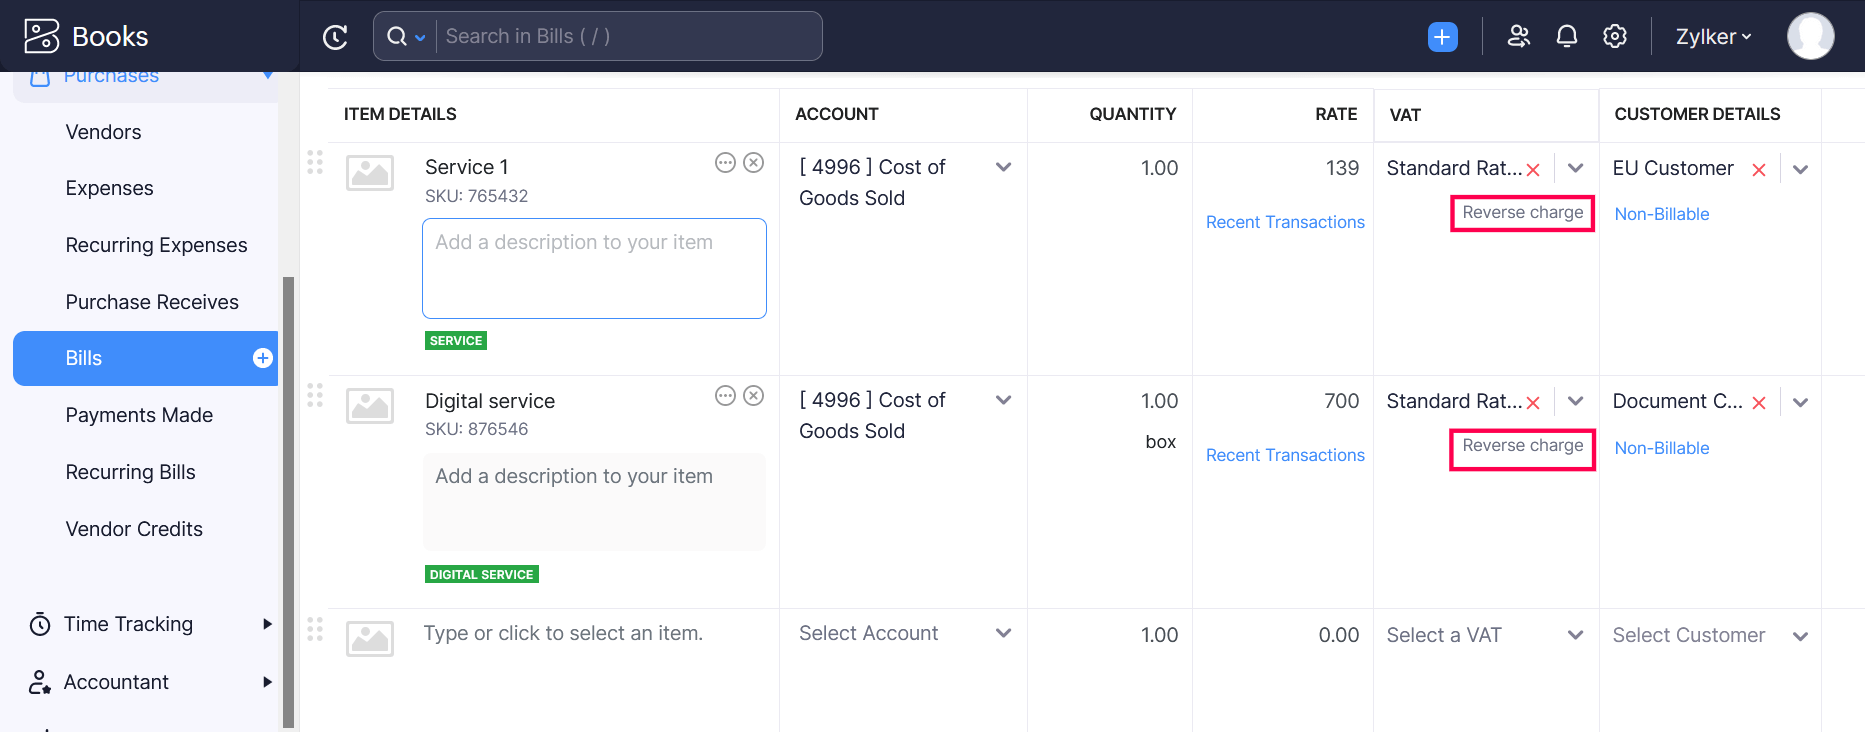Open the Select a VAT dropdown
Viewport: 1865px width, 732px height.
click(1575, 635)
